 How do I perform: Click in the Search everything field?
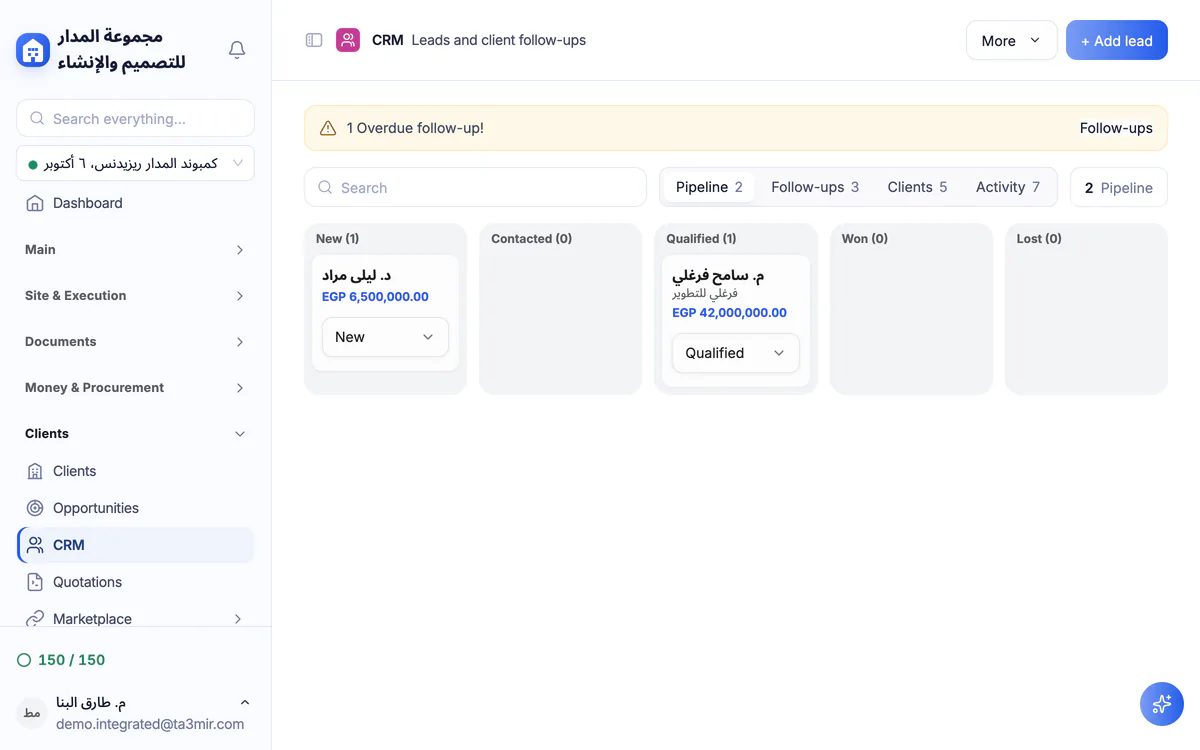pos(135,118)
